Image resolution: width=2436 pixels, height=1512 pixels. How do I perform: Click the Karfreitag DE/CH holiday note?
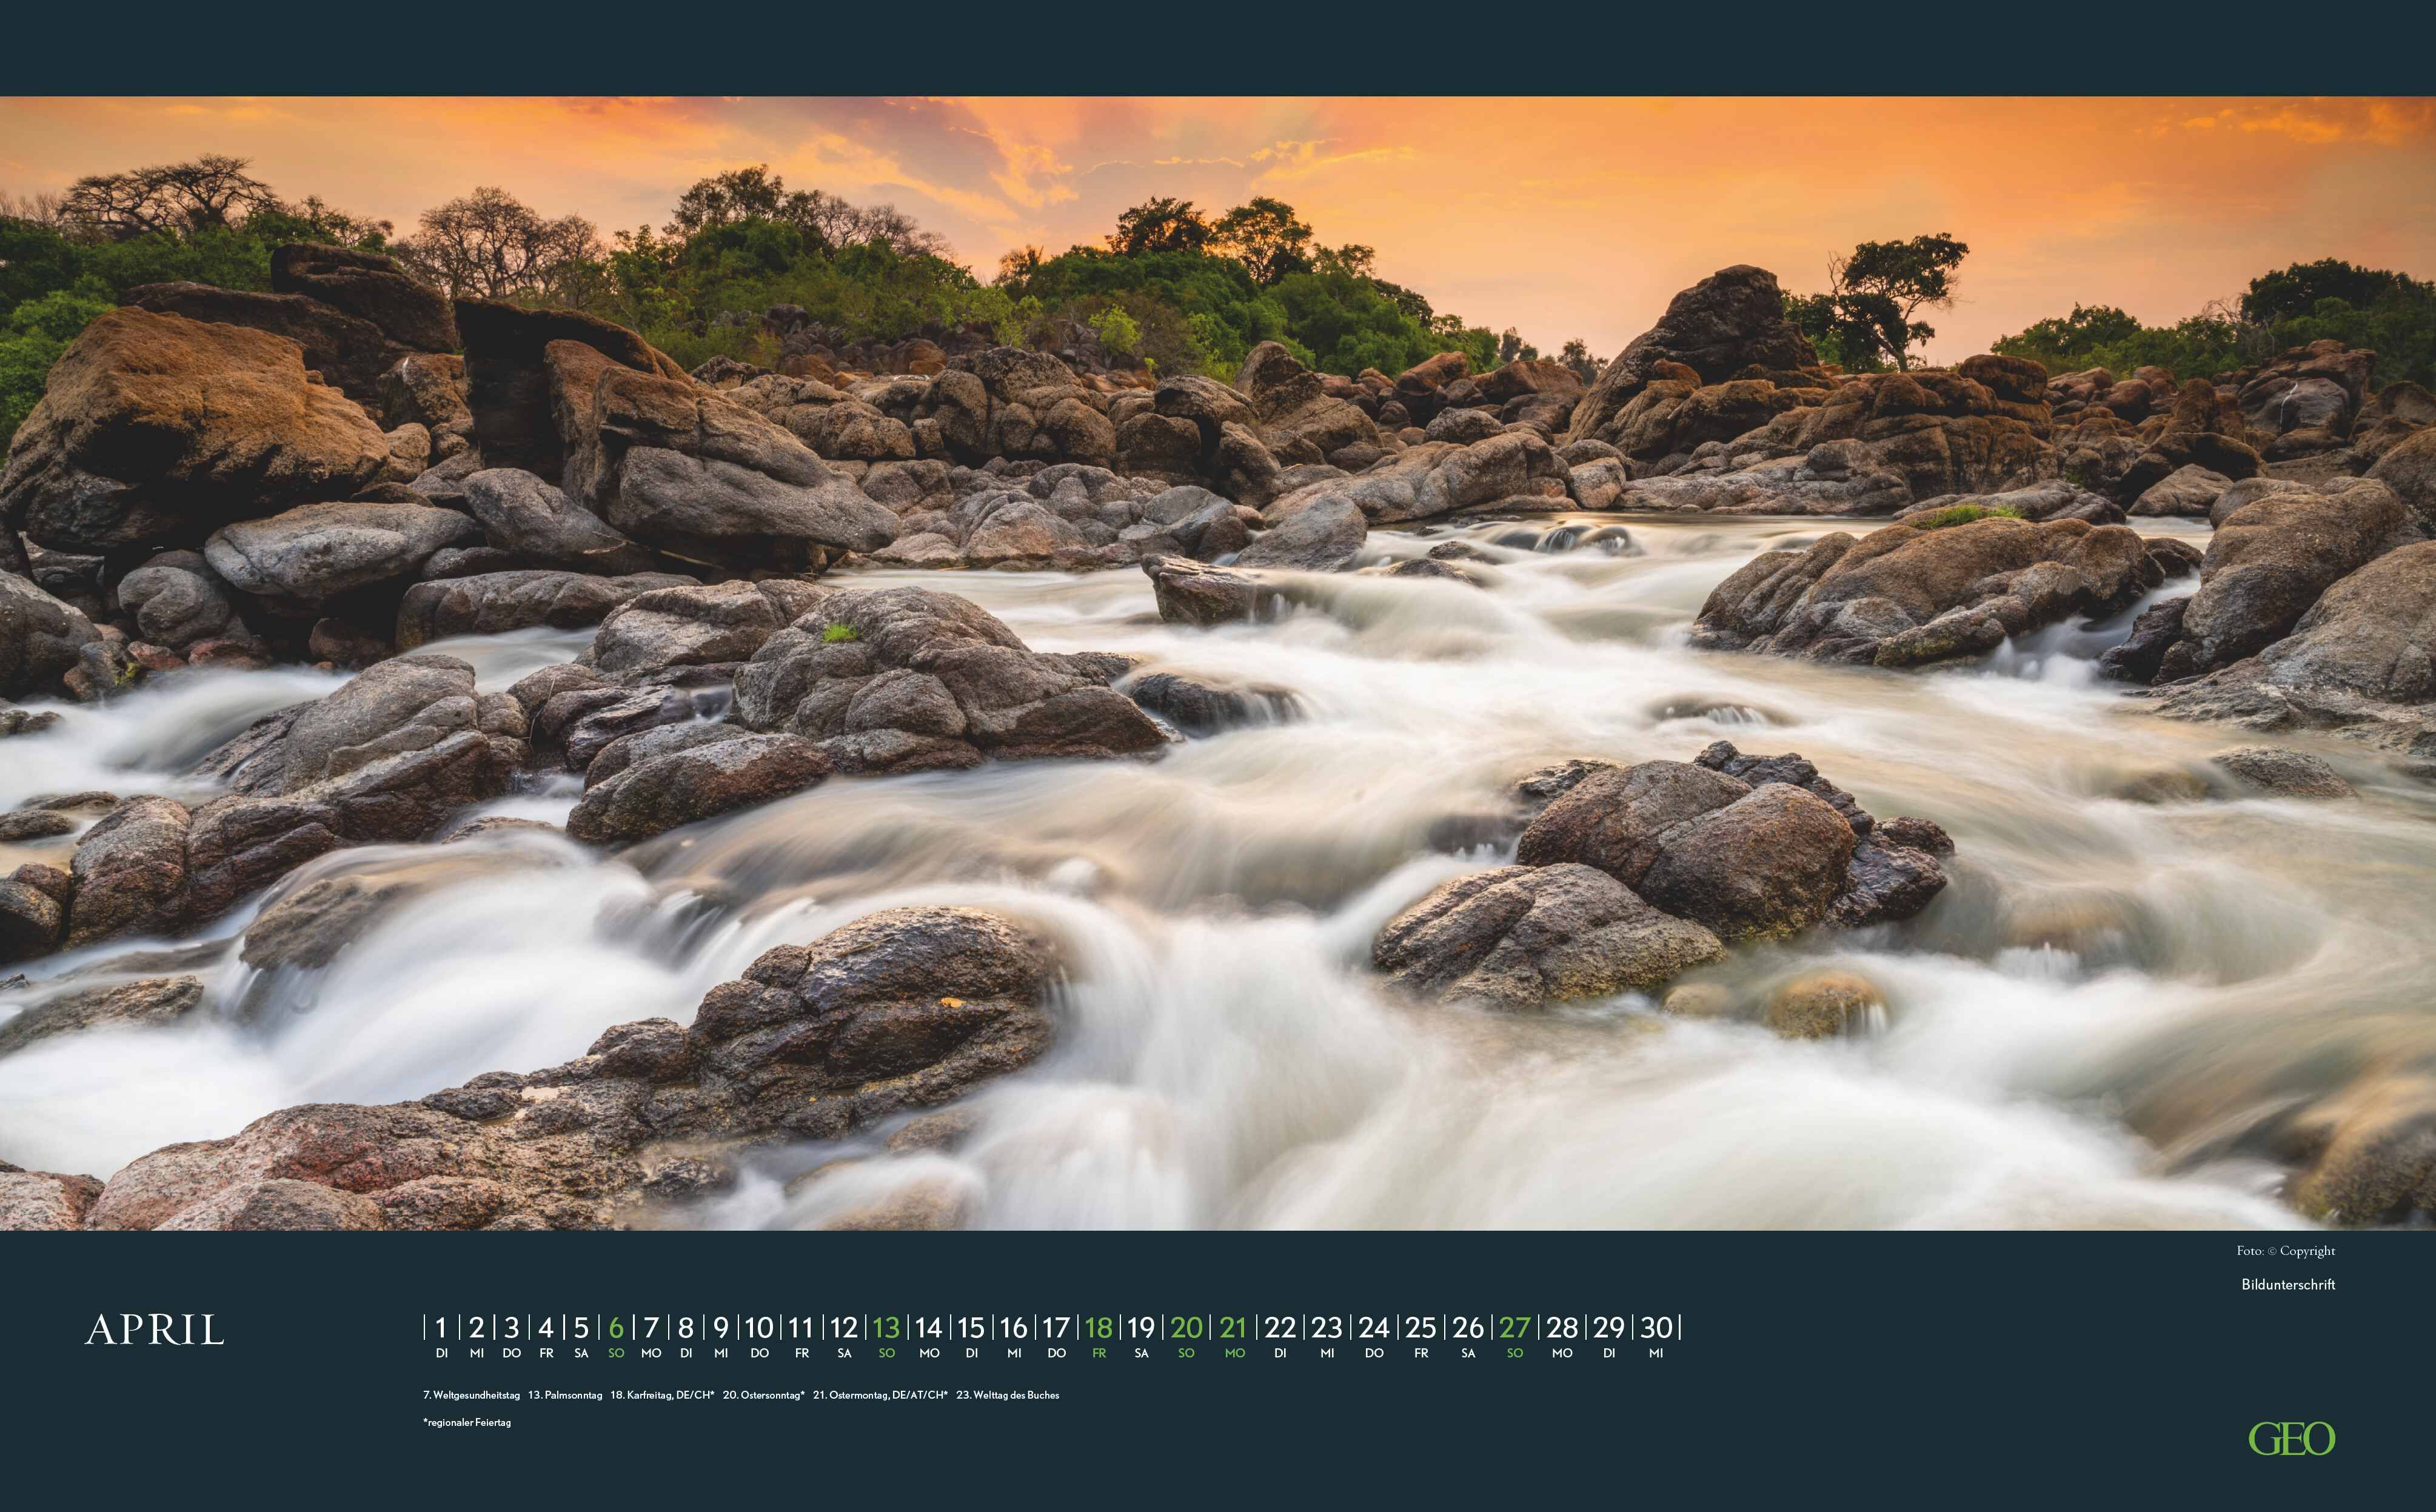click(662, 1395)
